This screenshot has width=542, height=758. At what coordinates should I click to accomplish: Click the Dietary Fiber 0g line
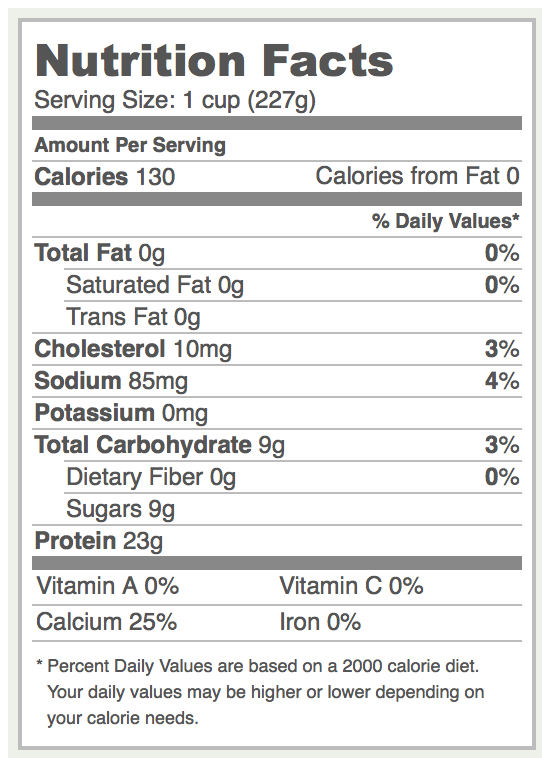click(293, 477)
